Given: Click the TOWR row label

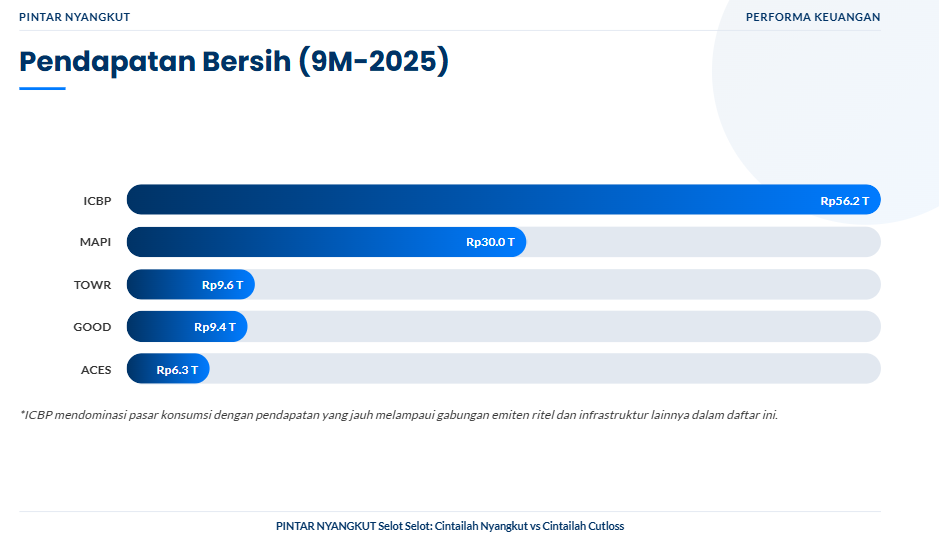Looking at the screenshot, I should coord(92,285).
